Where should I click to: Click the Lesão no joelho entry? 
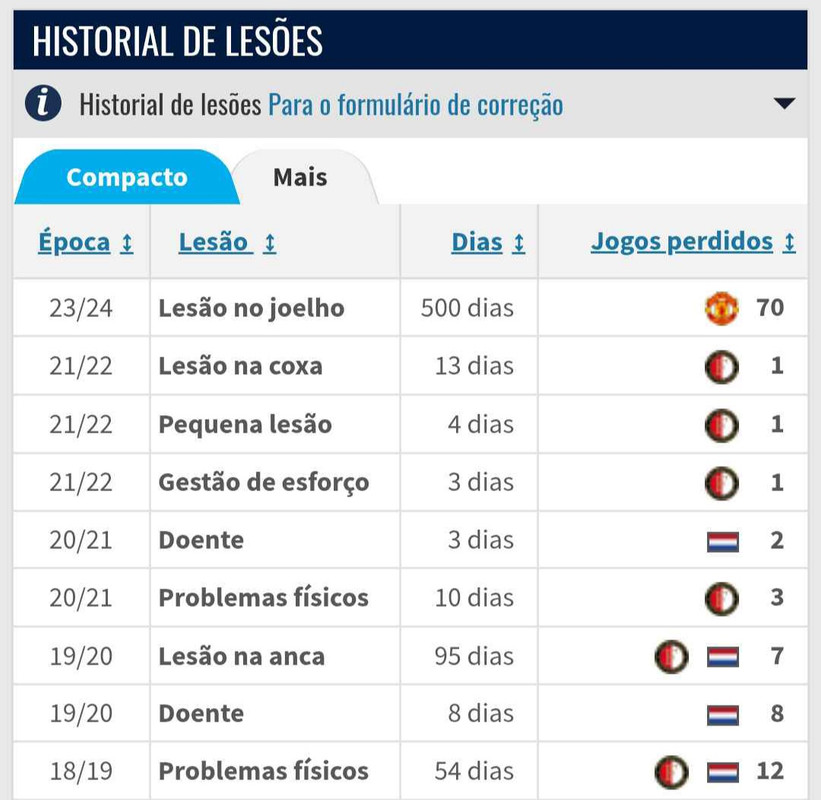tap(251, 308)
